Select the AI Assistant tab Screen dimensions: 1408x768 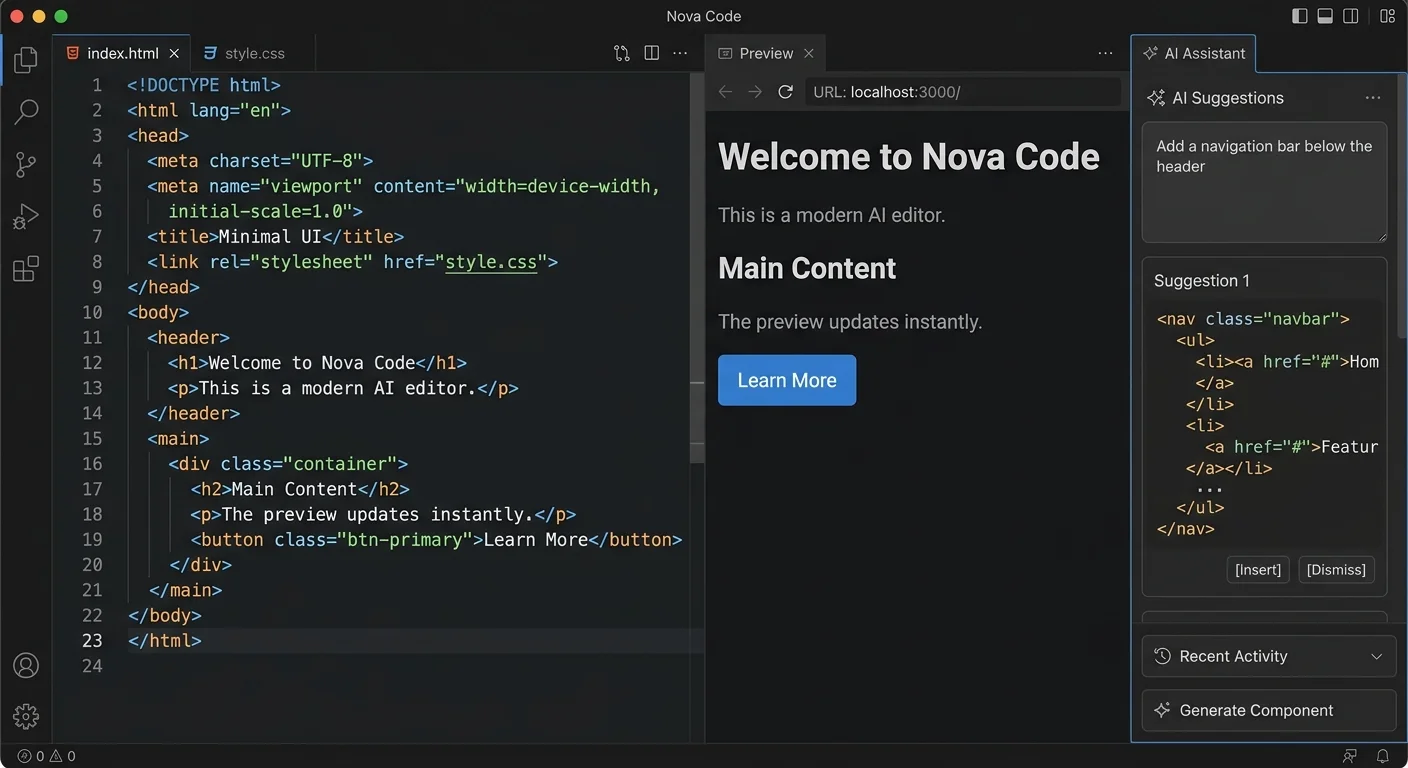(x=1193, y=54)
